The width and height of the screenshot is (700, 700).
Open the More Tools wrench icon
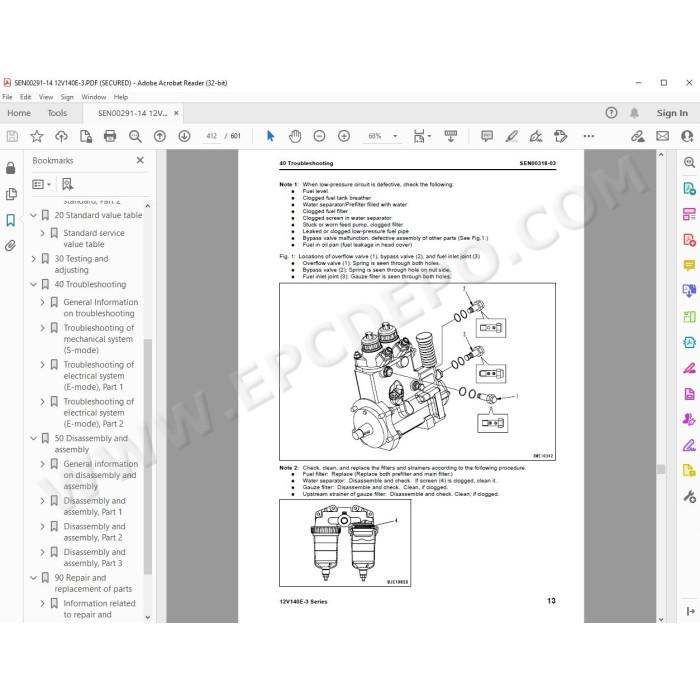689,496
